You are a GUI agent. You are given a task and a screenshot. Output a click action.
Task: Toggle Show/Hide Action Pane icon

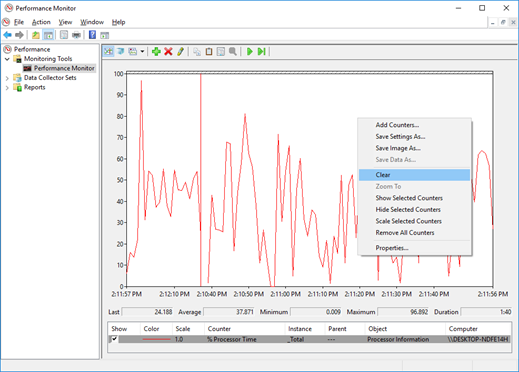(105, 35)
